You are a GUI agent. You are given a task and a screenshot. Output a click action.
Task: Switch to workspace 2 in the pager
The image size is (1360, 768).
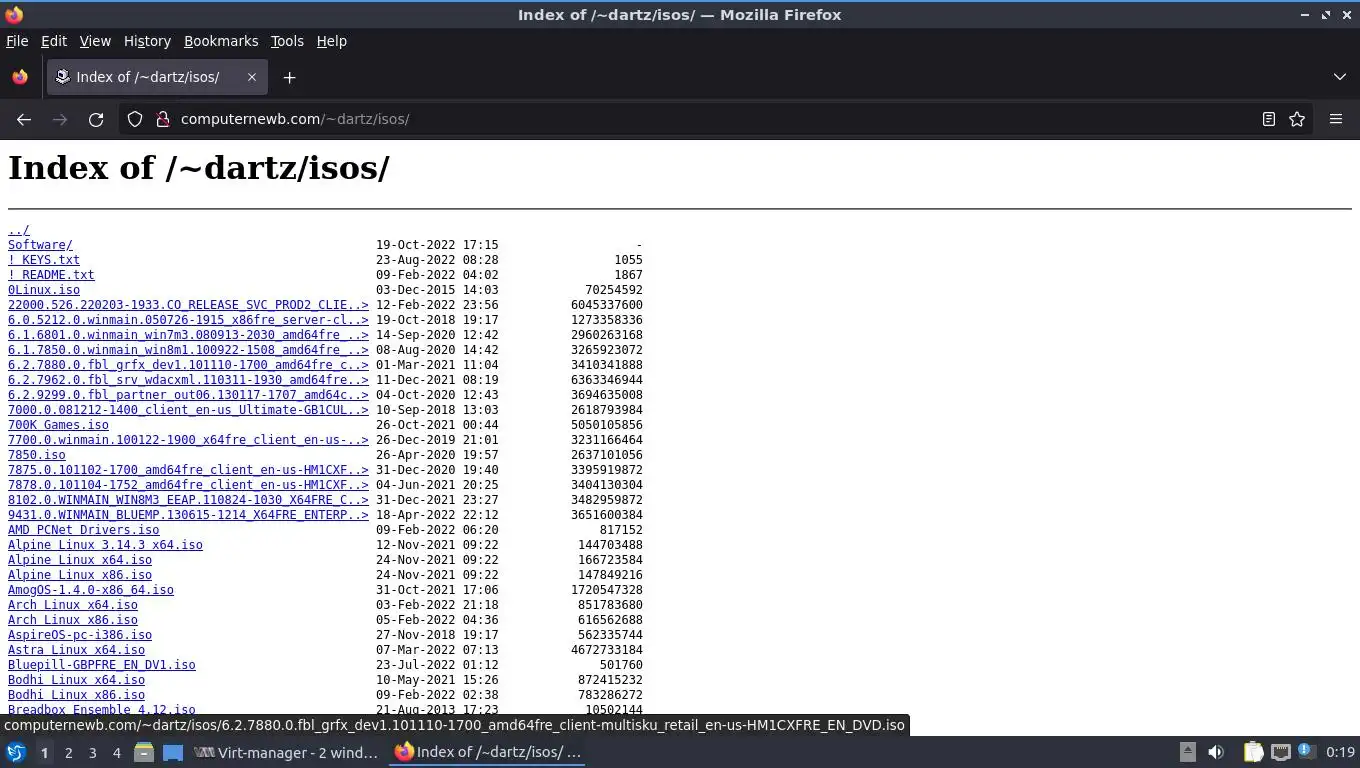68,752
